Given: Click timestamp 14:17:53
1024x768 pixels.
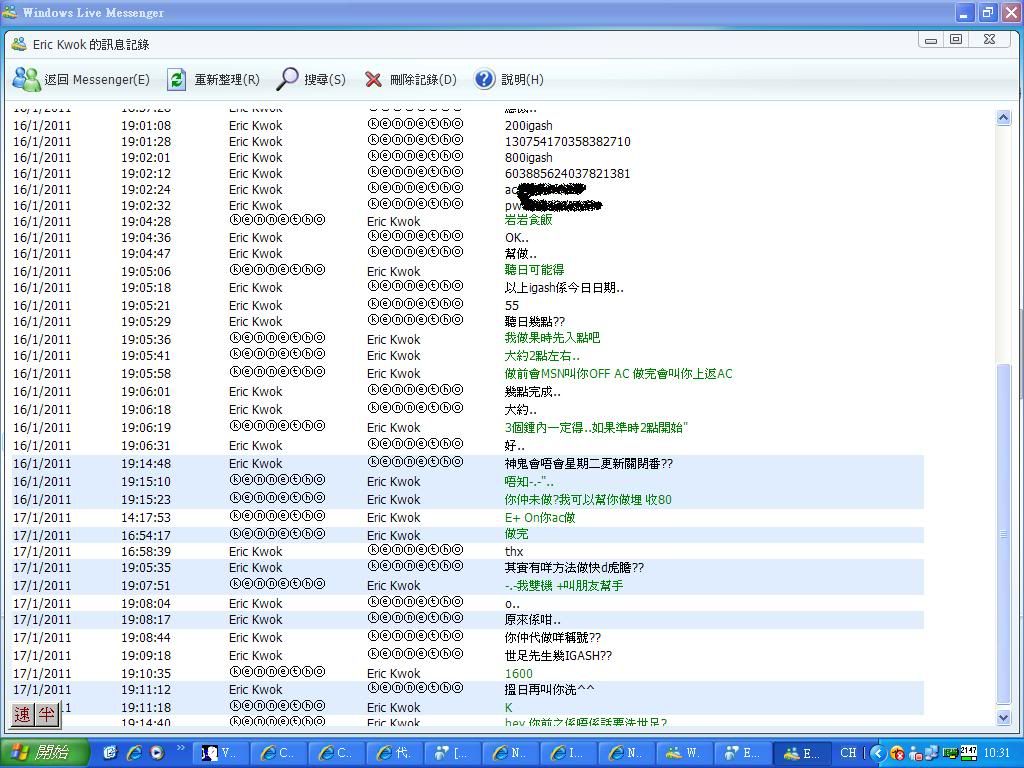Looking at the screenshot, I should click(x=146, y=517).
